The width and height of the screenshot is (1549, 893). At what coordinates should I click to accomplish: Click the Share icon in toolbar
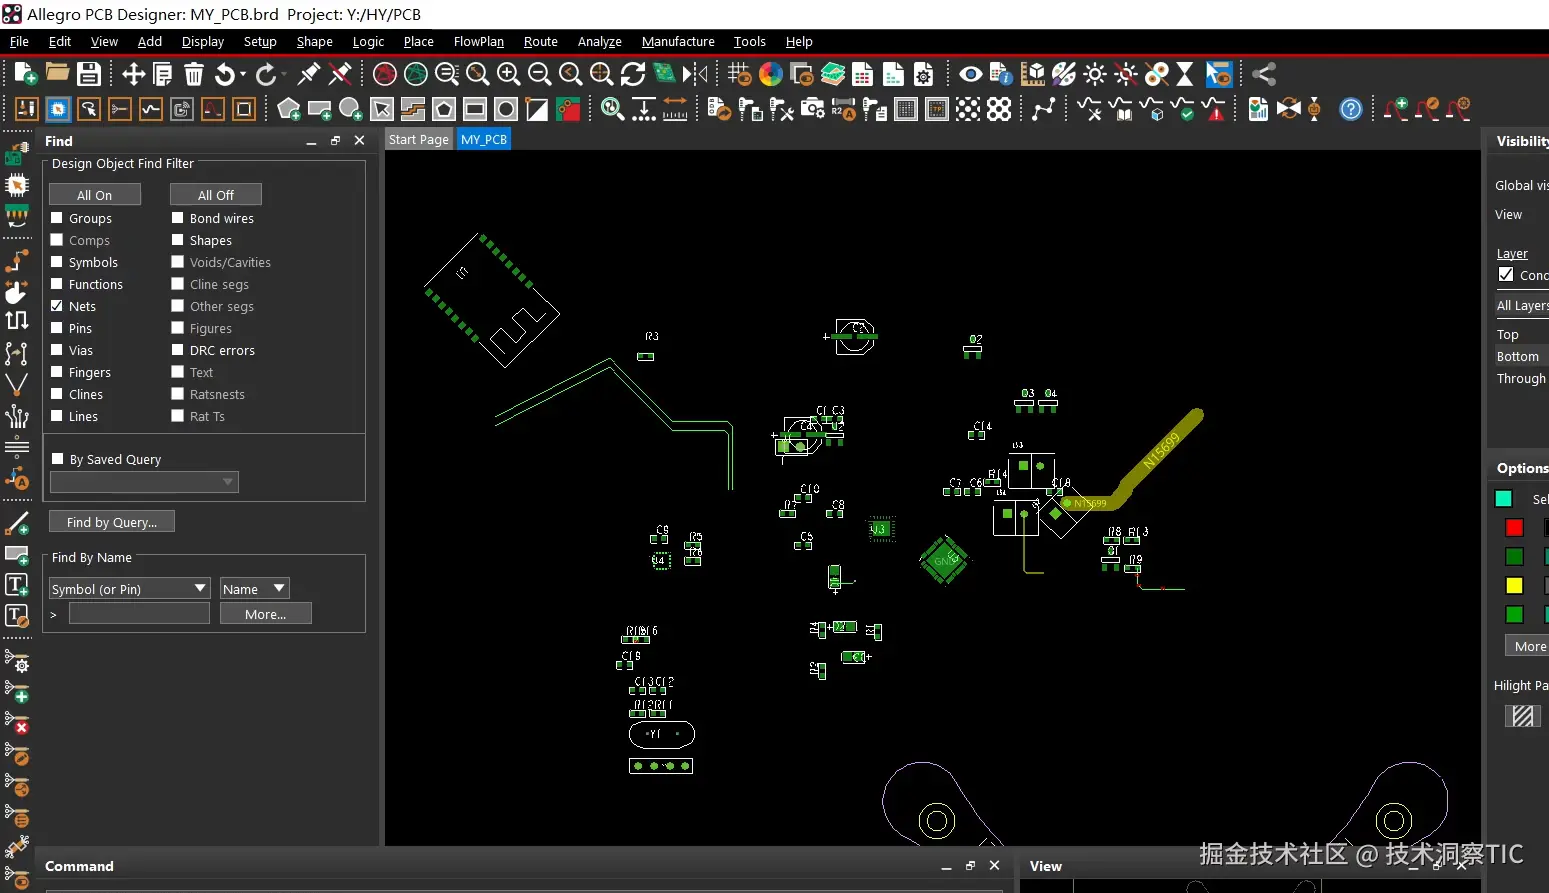click(1264, 74)
